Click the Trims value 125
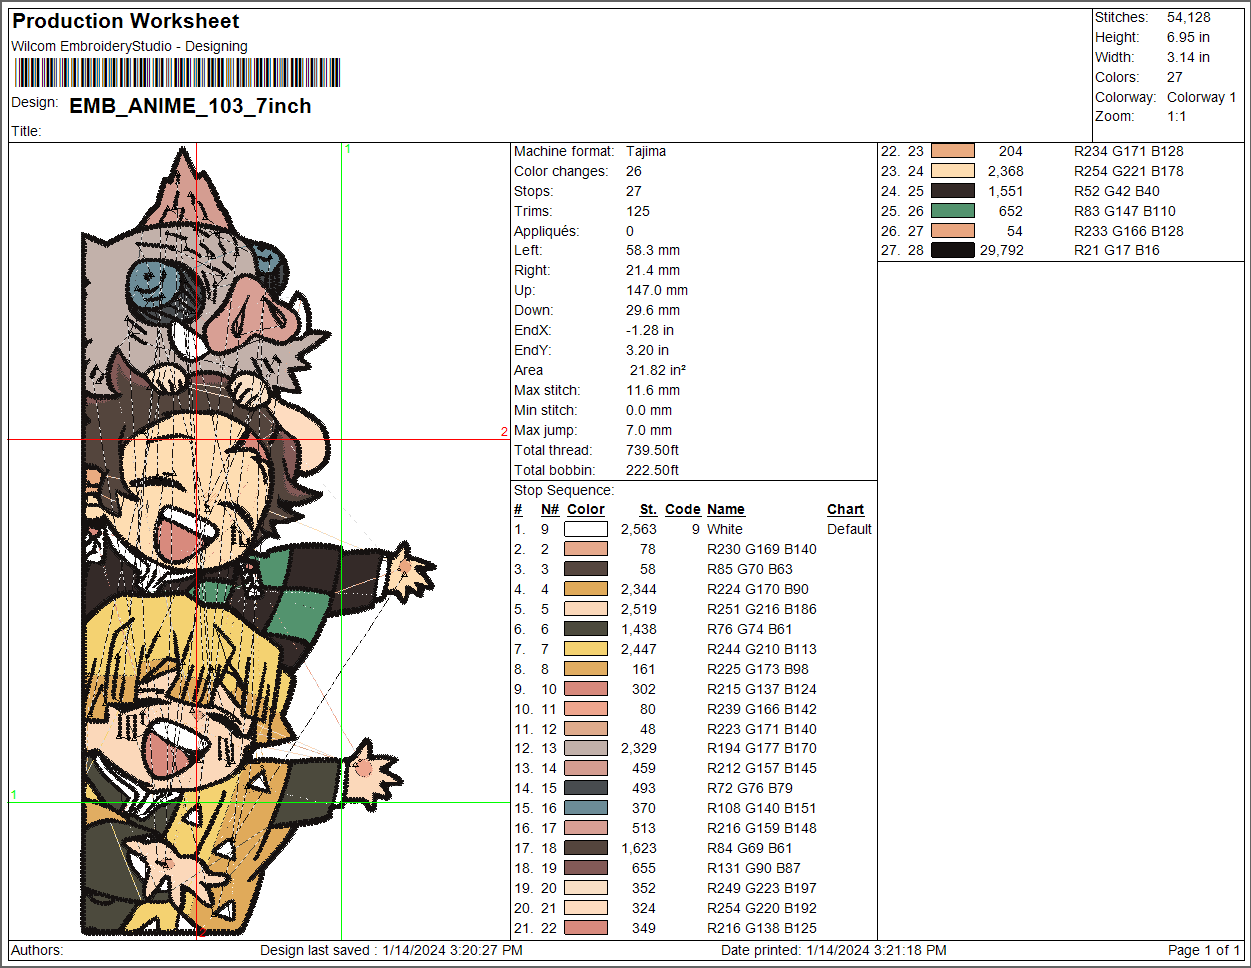1251x968 pixels. point(638,211)
